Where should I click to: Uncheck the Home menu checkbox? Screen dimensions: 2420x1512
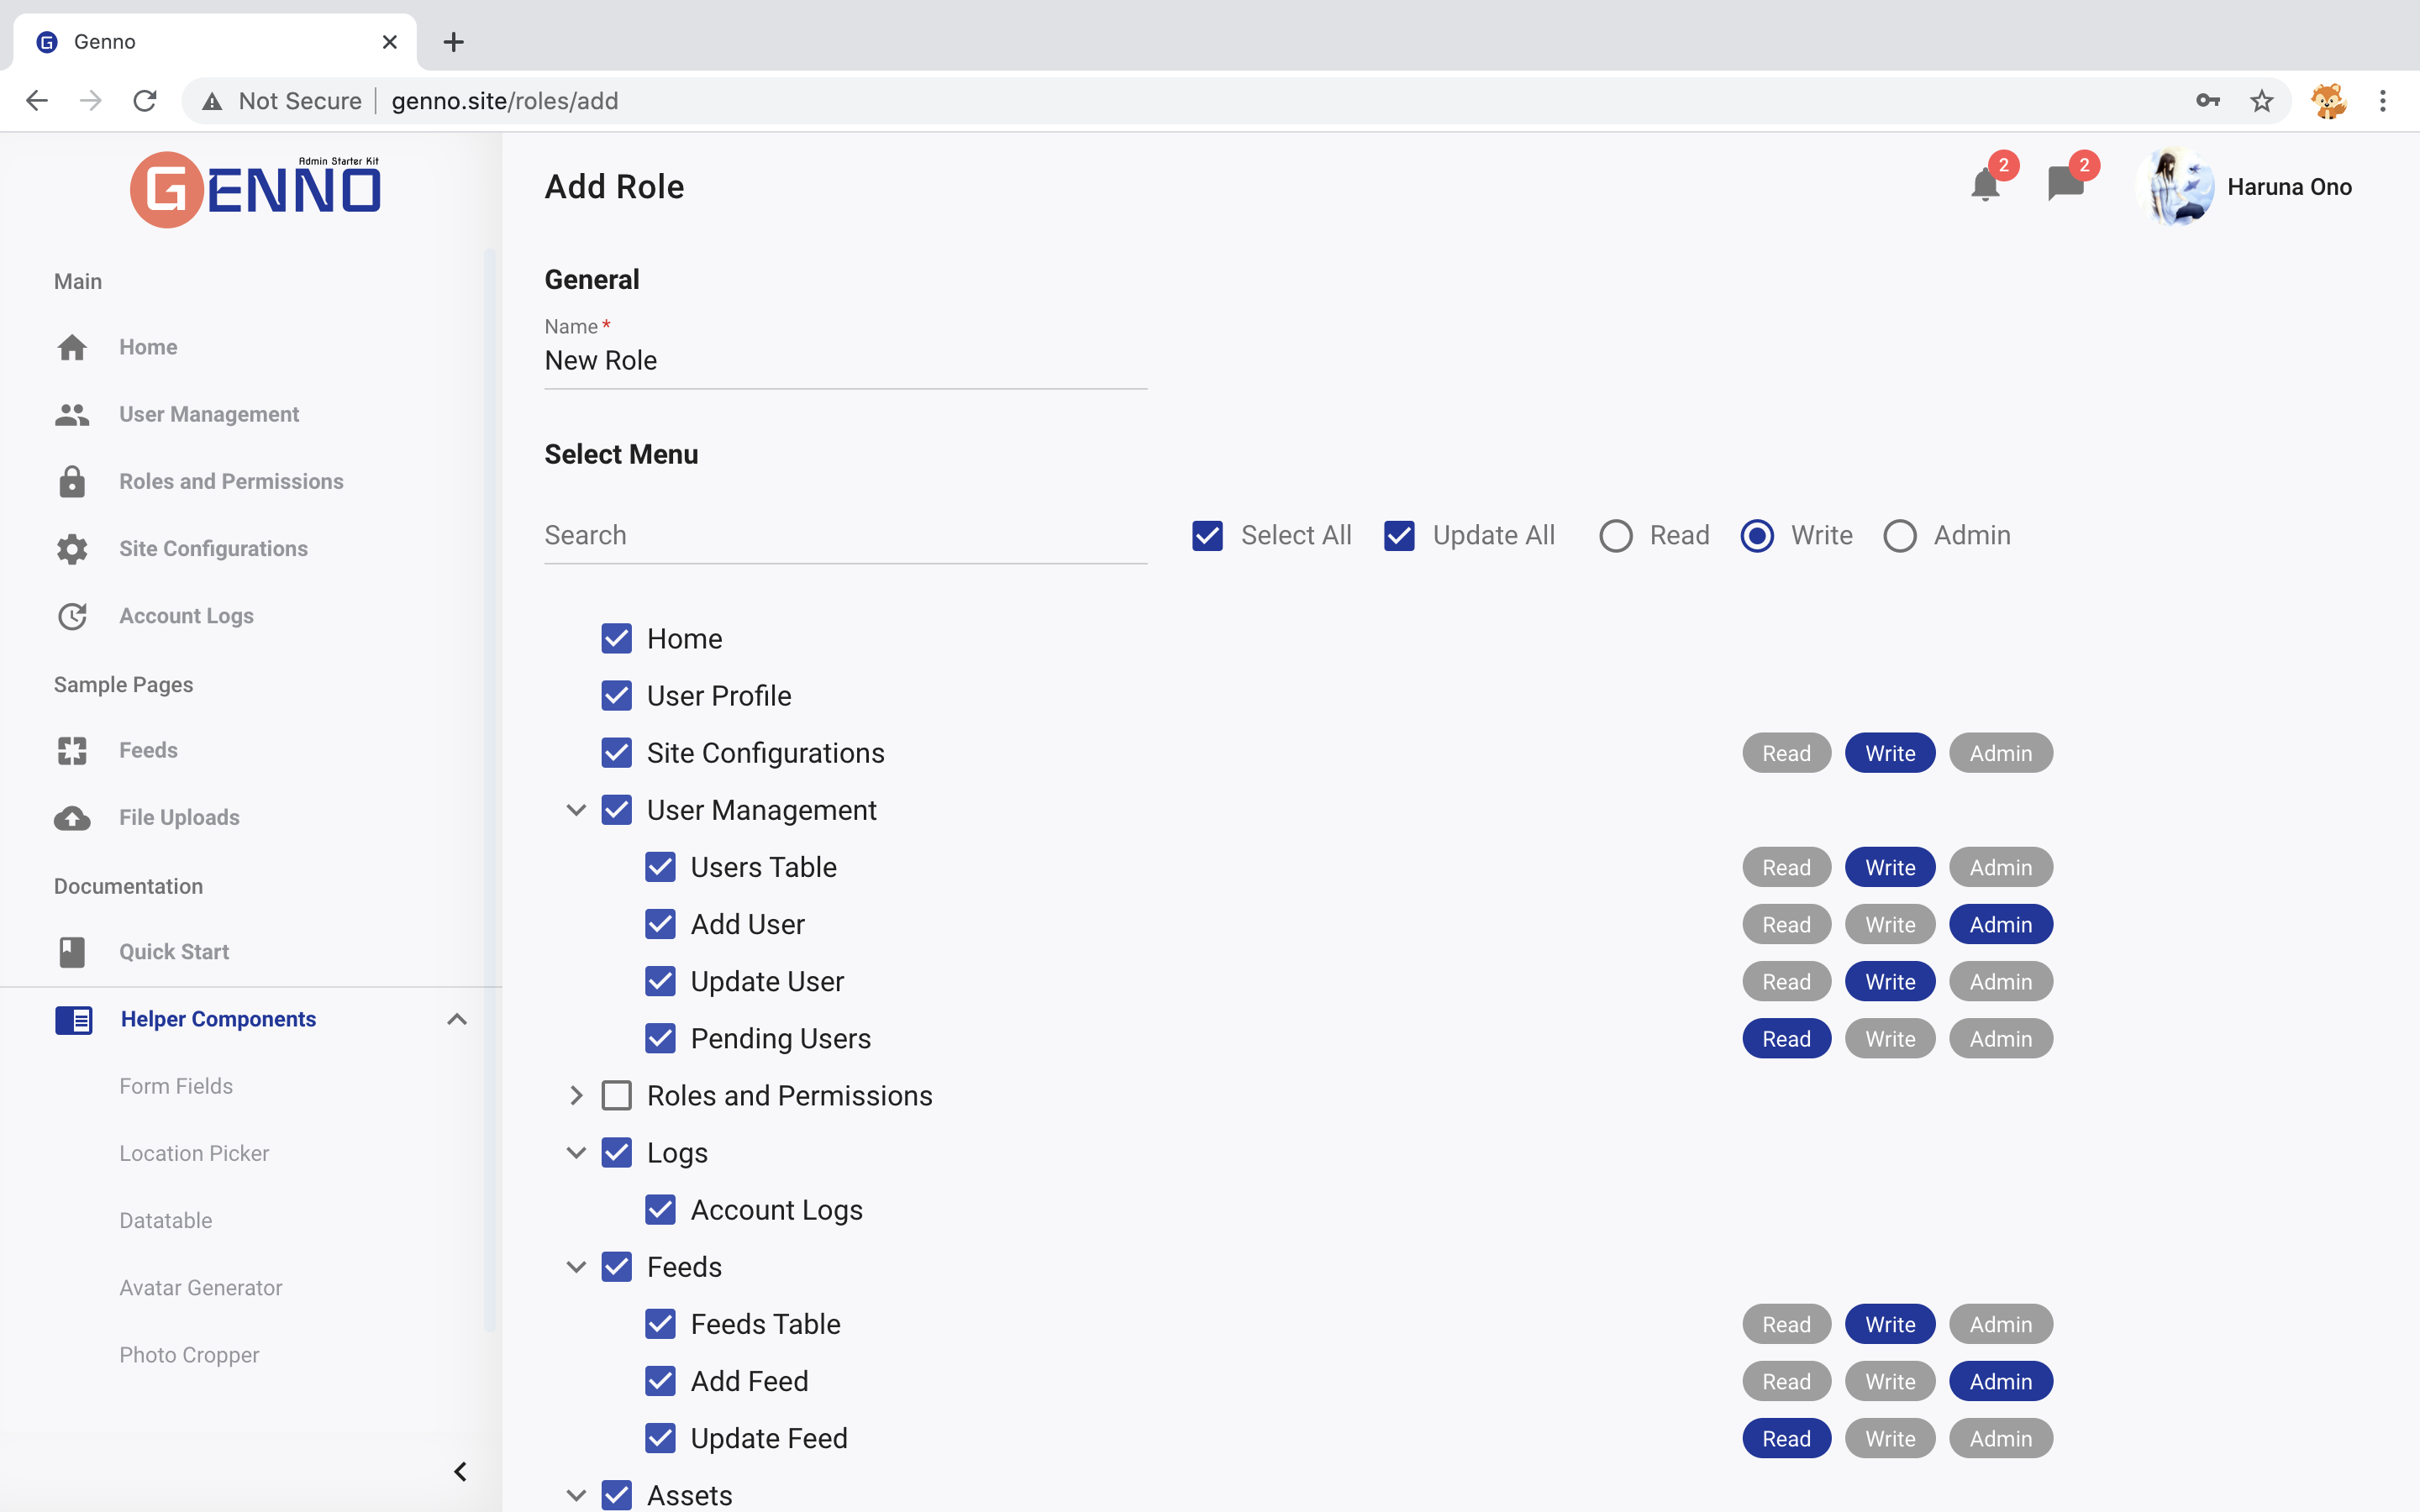pyautogui.click(x=617, y=639)
